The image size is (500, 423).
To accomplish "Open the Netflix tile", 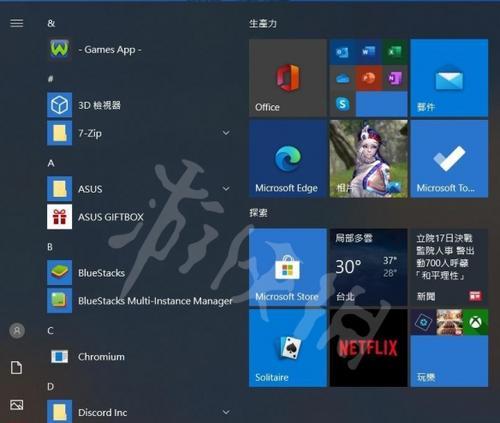I will click(x=369, y=348).
